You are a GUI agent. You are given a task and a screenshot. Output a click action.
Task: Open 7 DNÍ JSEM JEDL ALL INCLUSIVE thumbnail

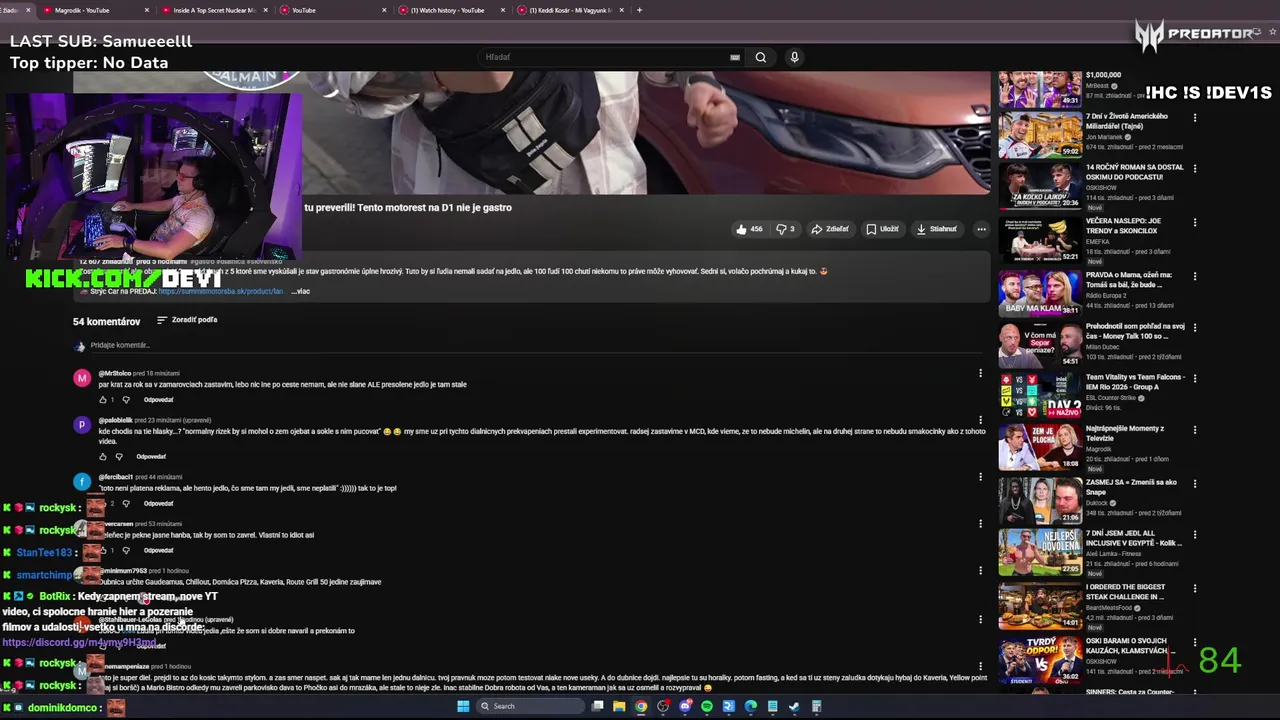click(1040, 553)
